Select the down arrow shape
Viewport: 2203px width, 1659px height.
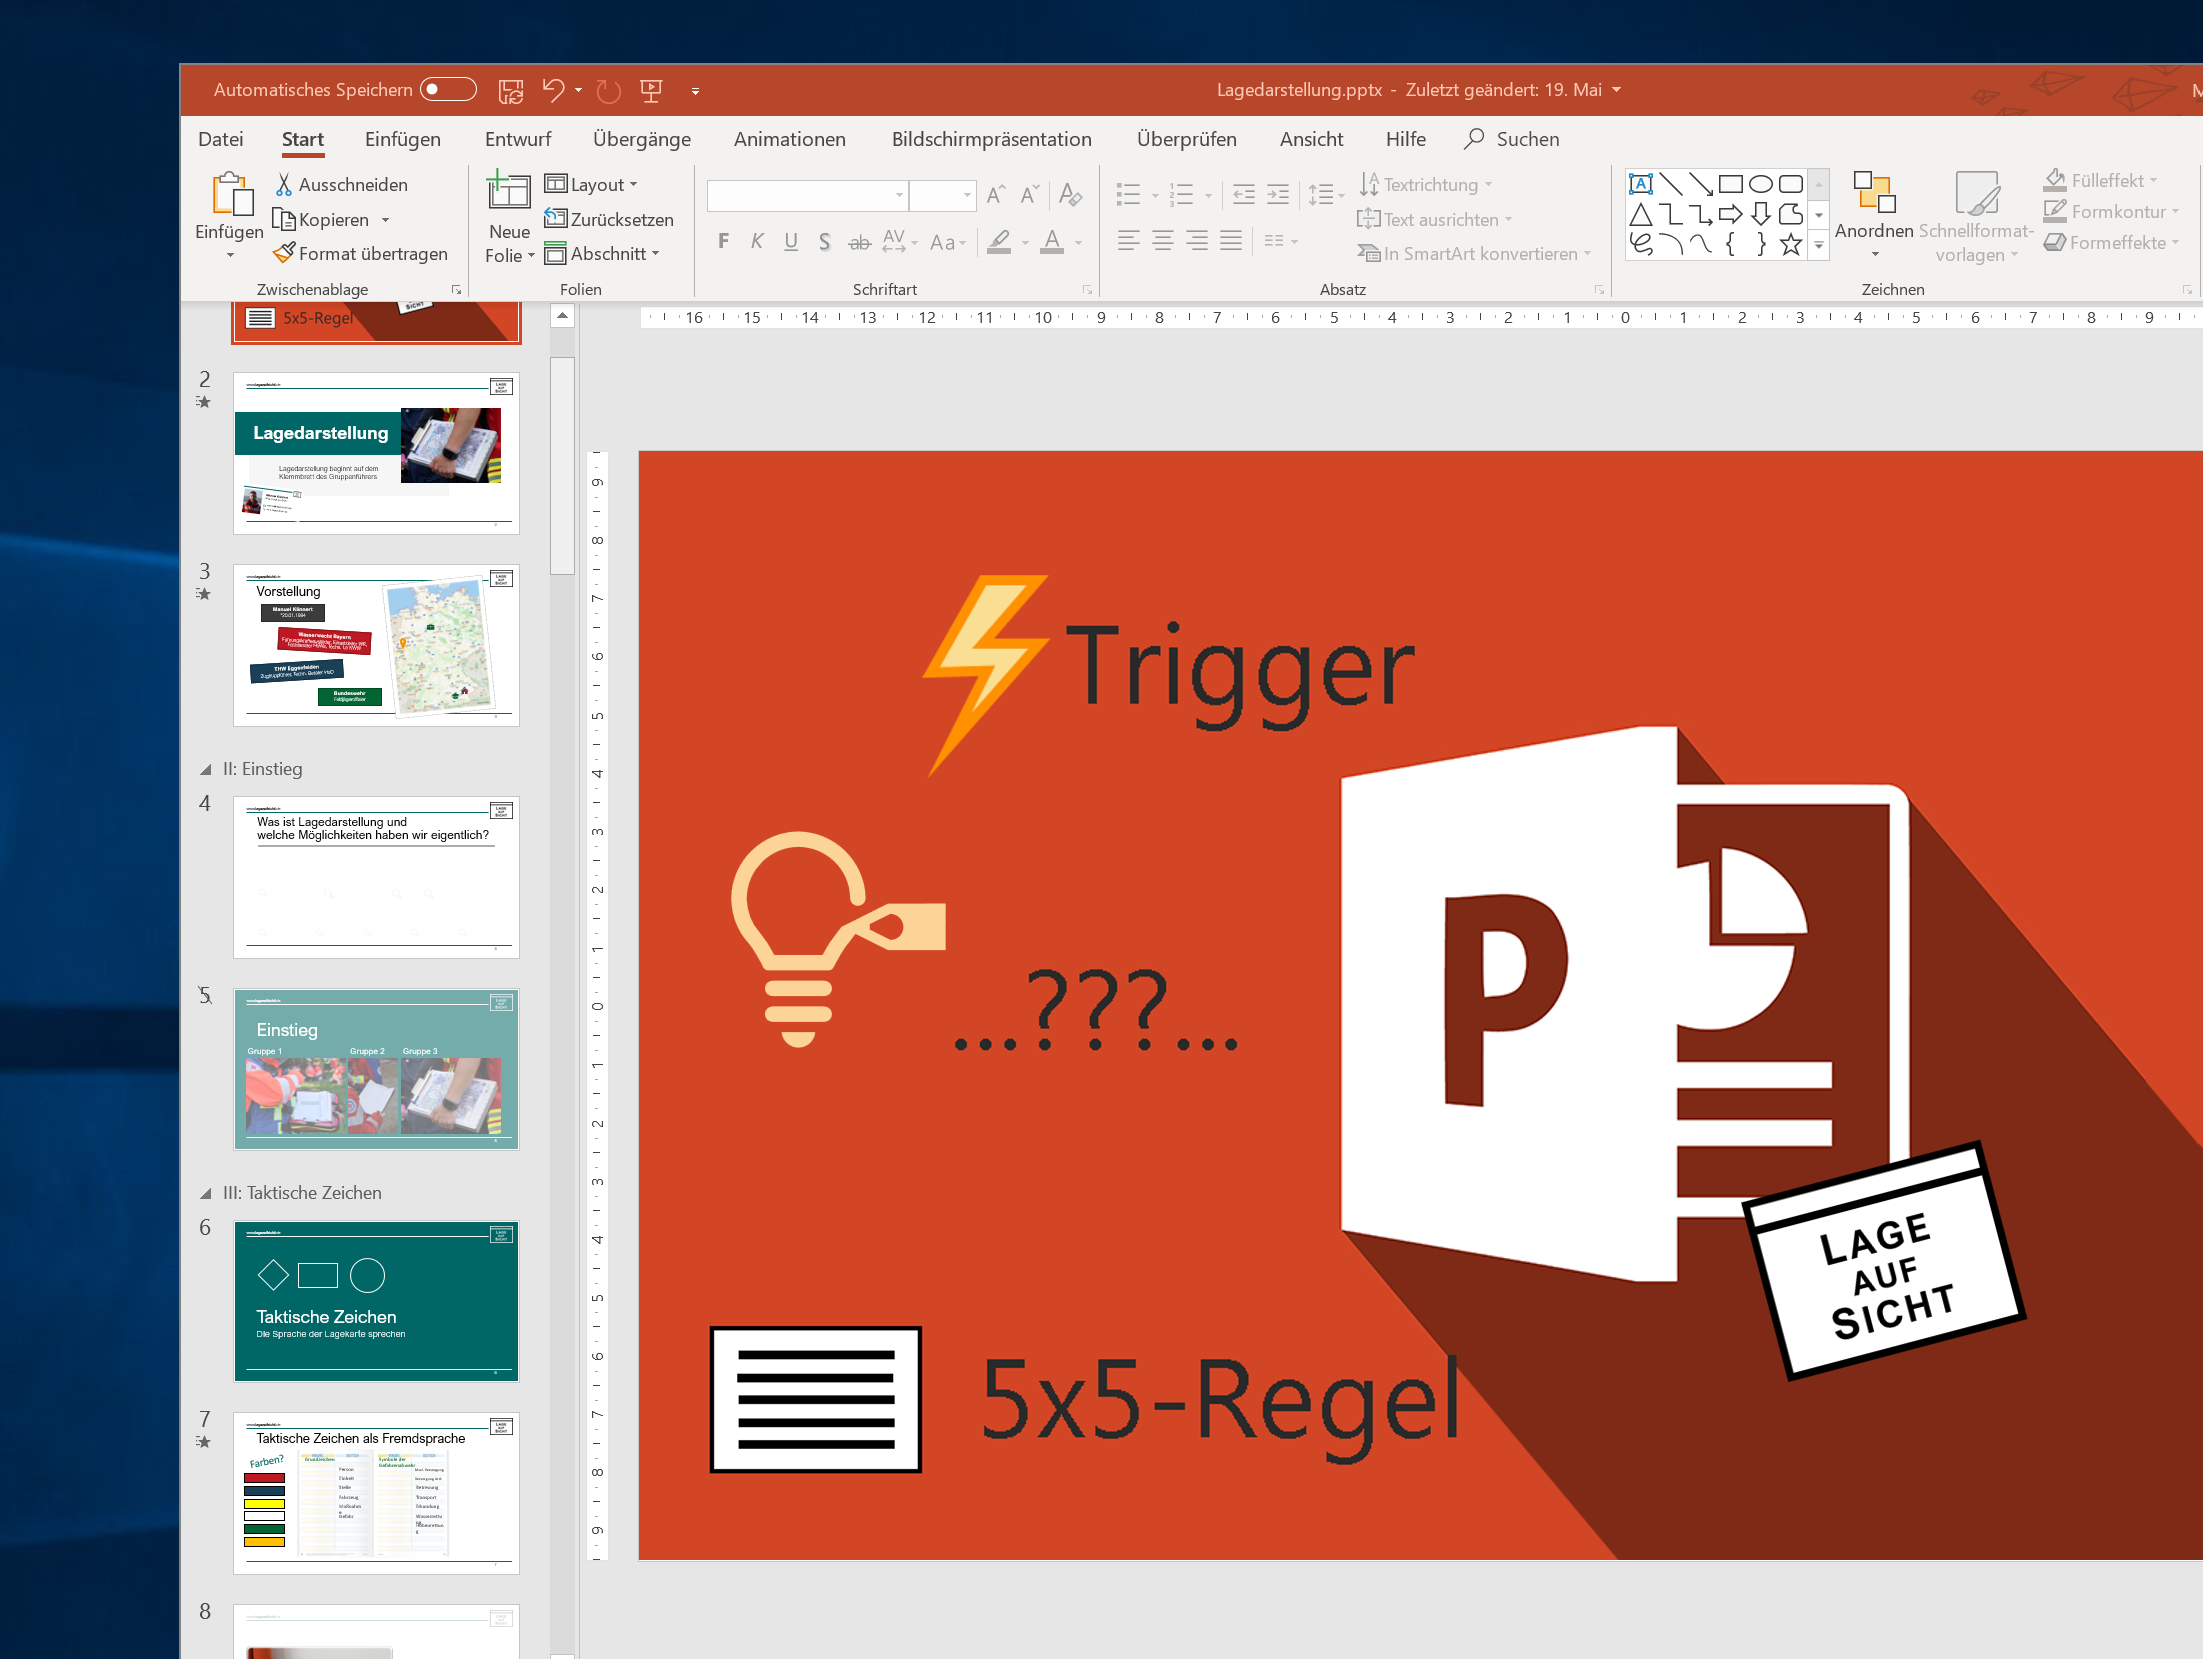coord(1761,214)
